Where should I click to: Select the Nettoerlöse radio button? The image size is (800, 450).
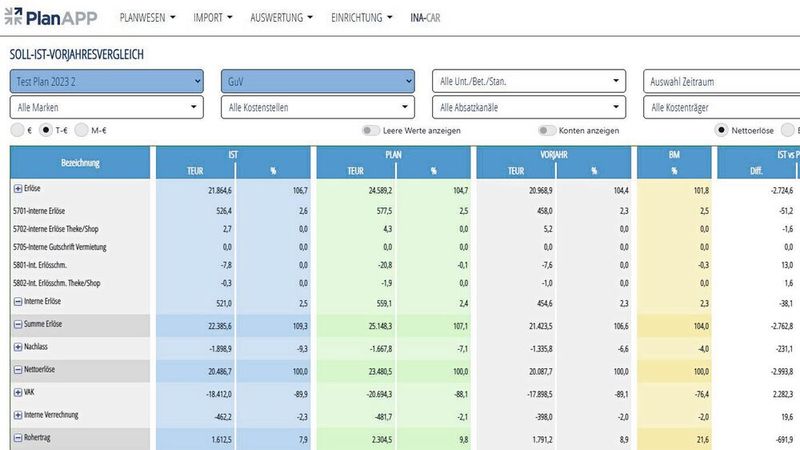[x=721, y=130]
